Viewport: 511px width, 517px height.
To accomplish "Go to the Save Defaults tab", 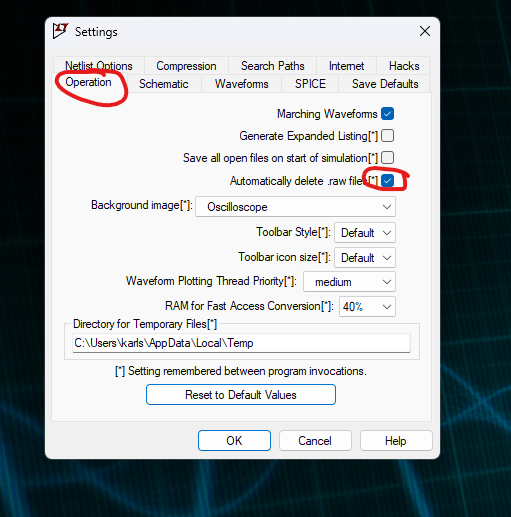I will pos(385,84).
